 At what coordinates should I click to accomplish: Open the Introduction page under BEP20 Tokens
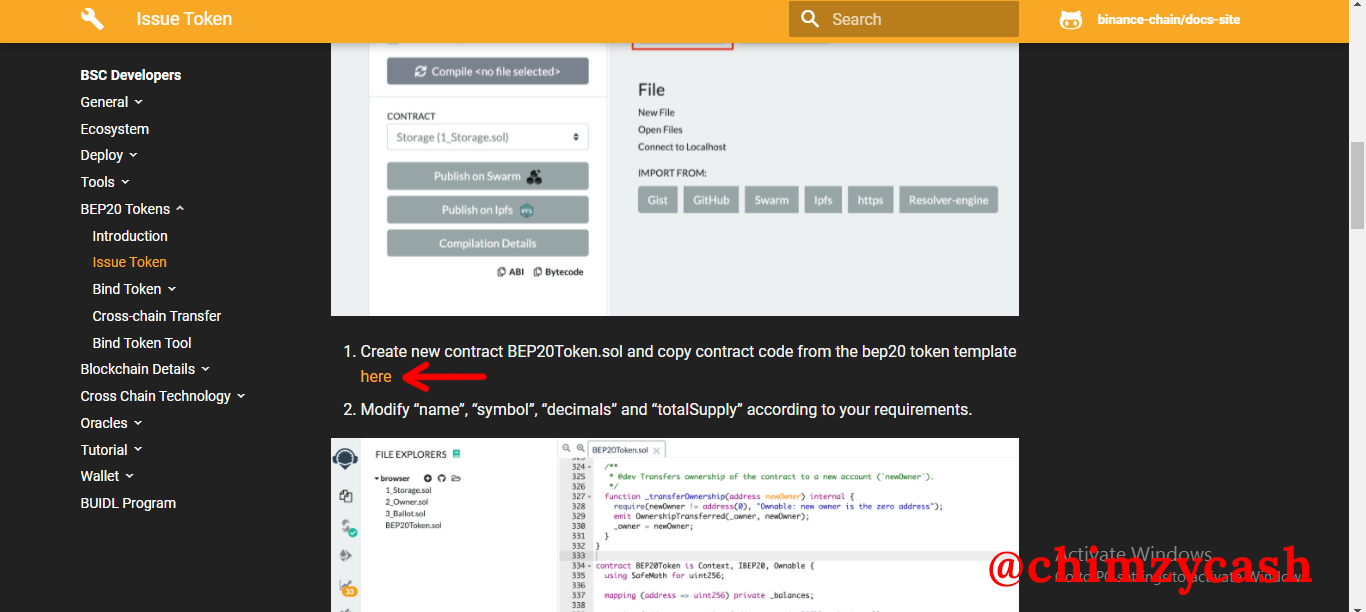130,236
